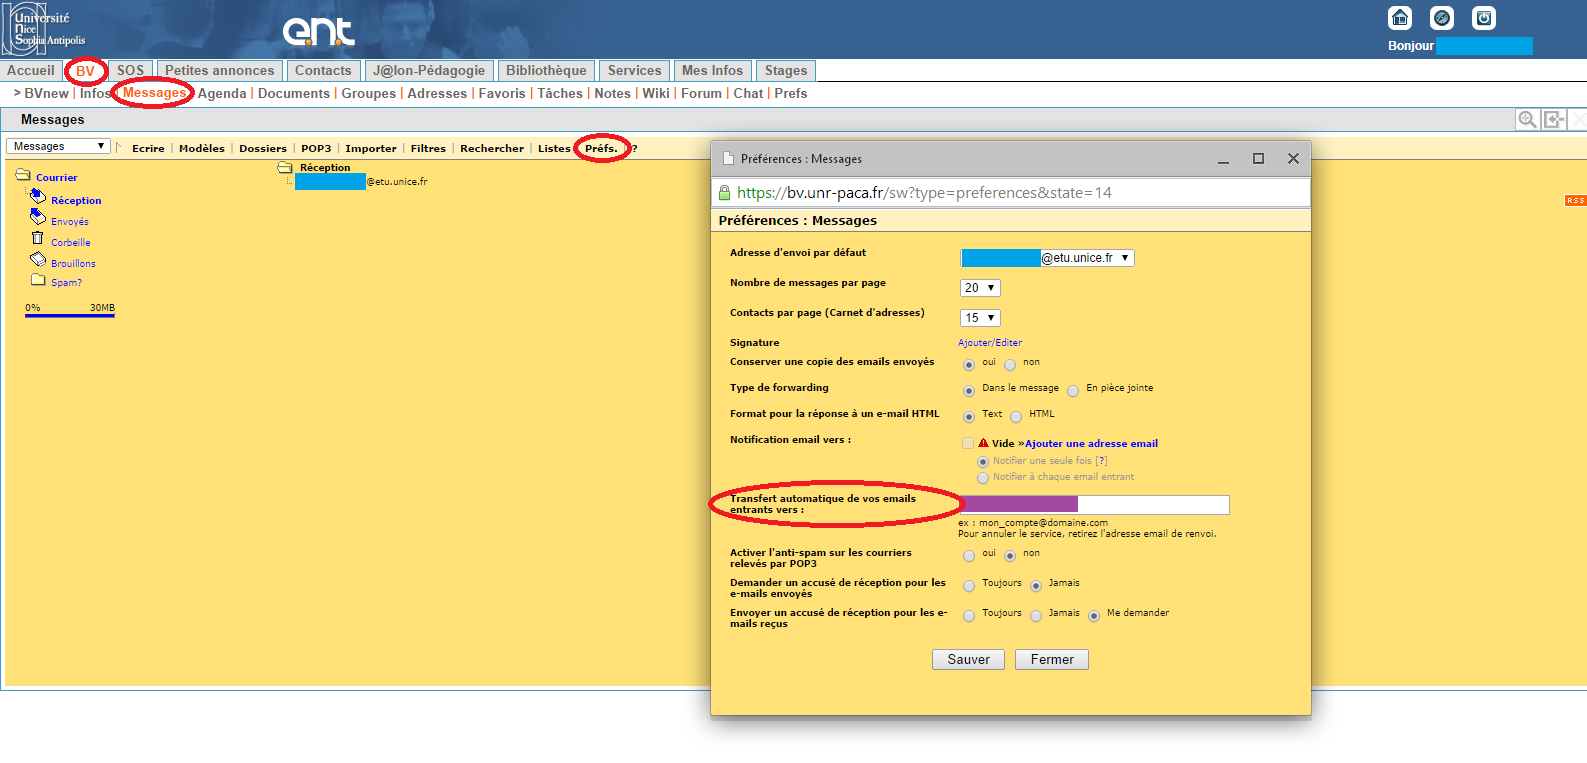Viewport: 1587px width, 763px height.
Task: Click the Ajouter/Editer signature link
Action: point(990,343)
